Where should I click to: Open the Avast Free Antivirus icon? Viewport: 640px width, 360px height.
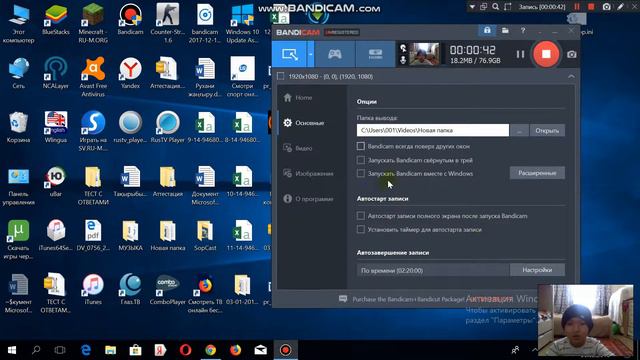tap(93, 77)
